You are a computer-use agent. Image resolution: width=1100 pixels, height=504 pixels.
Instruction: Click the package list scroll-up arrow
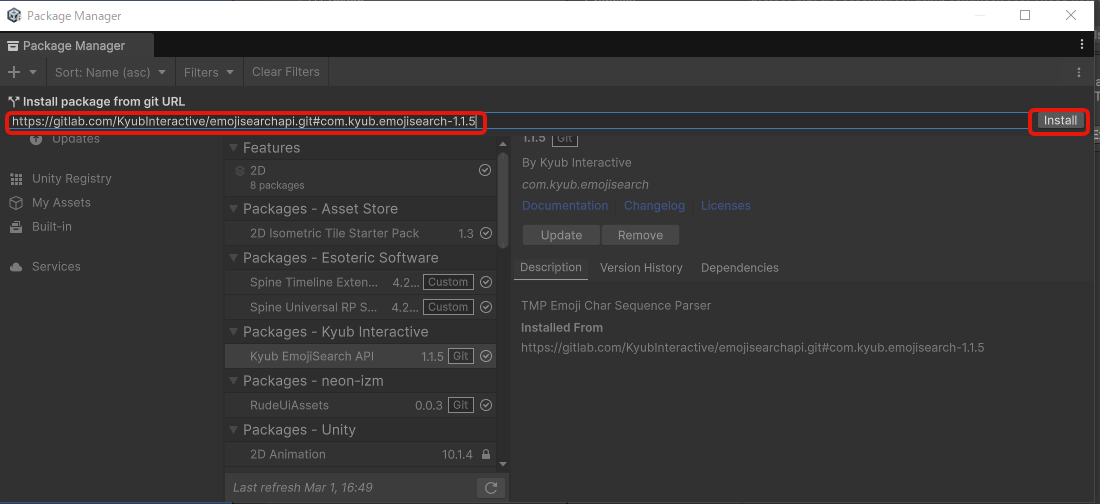(x=502, y=143)
